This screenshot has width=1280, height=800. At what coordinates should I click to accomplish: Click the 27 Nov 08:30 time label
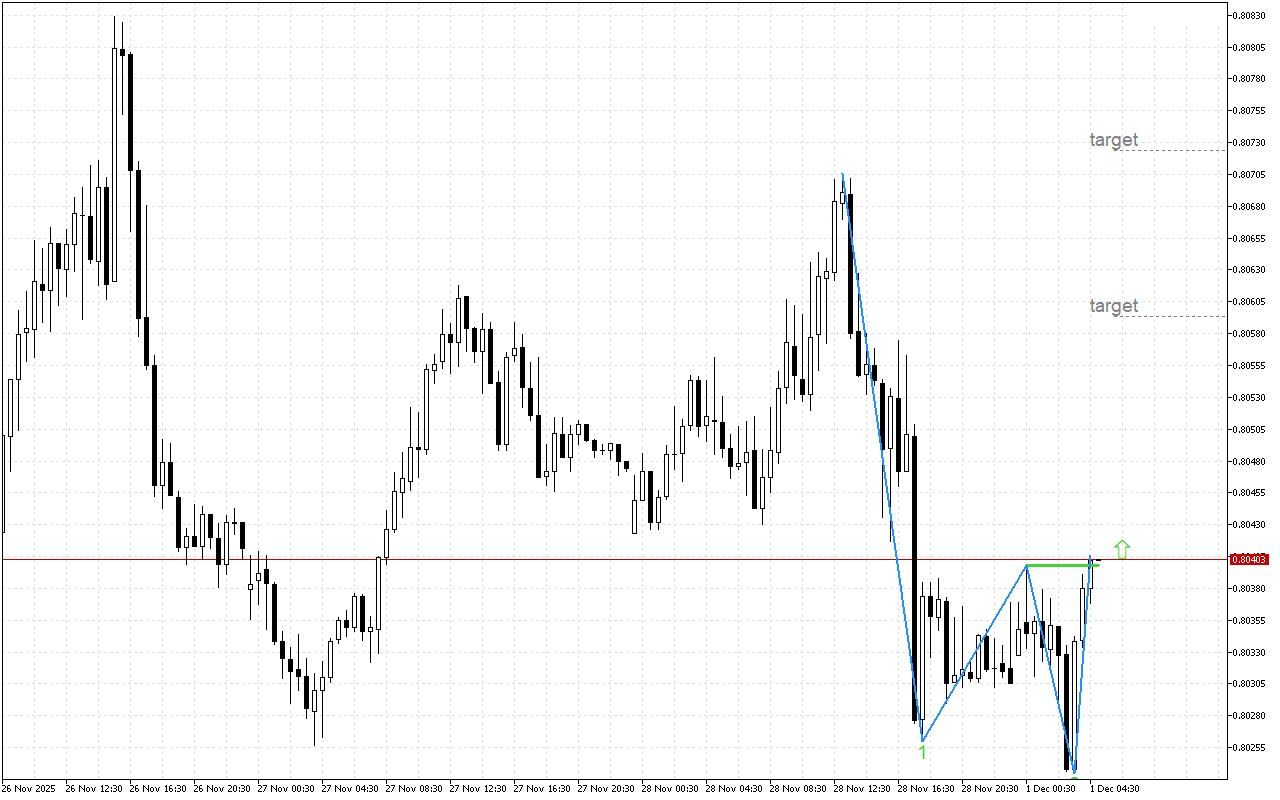pos(415,788)
